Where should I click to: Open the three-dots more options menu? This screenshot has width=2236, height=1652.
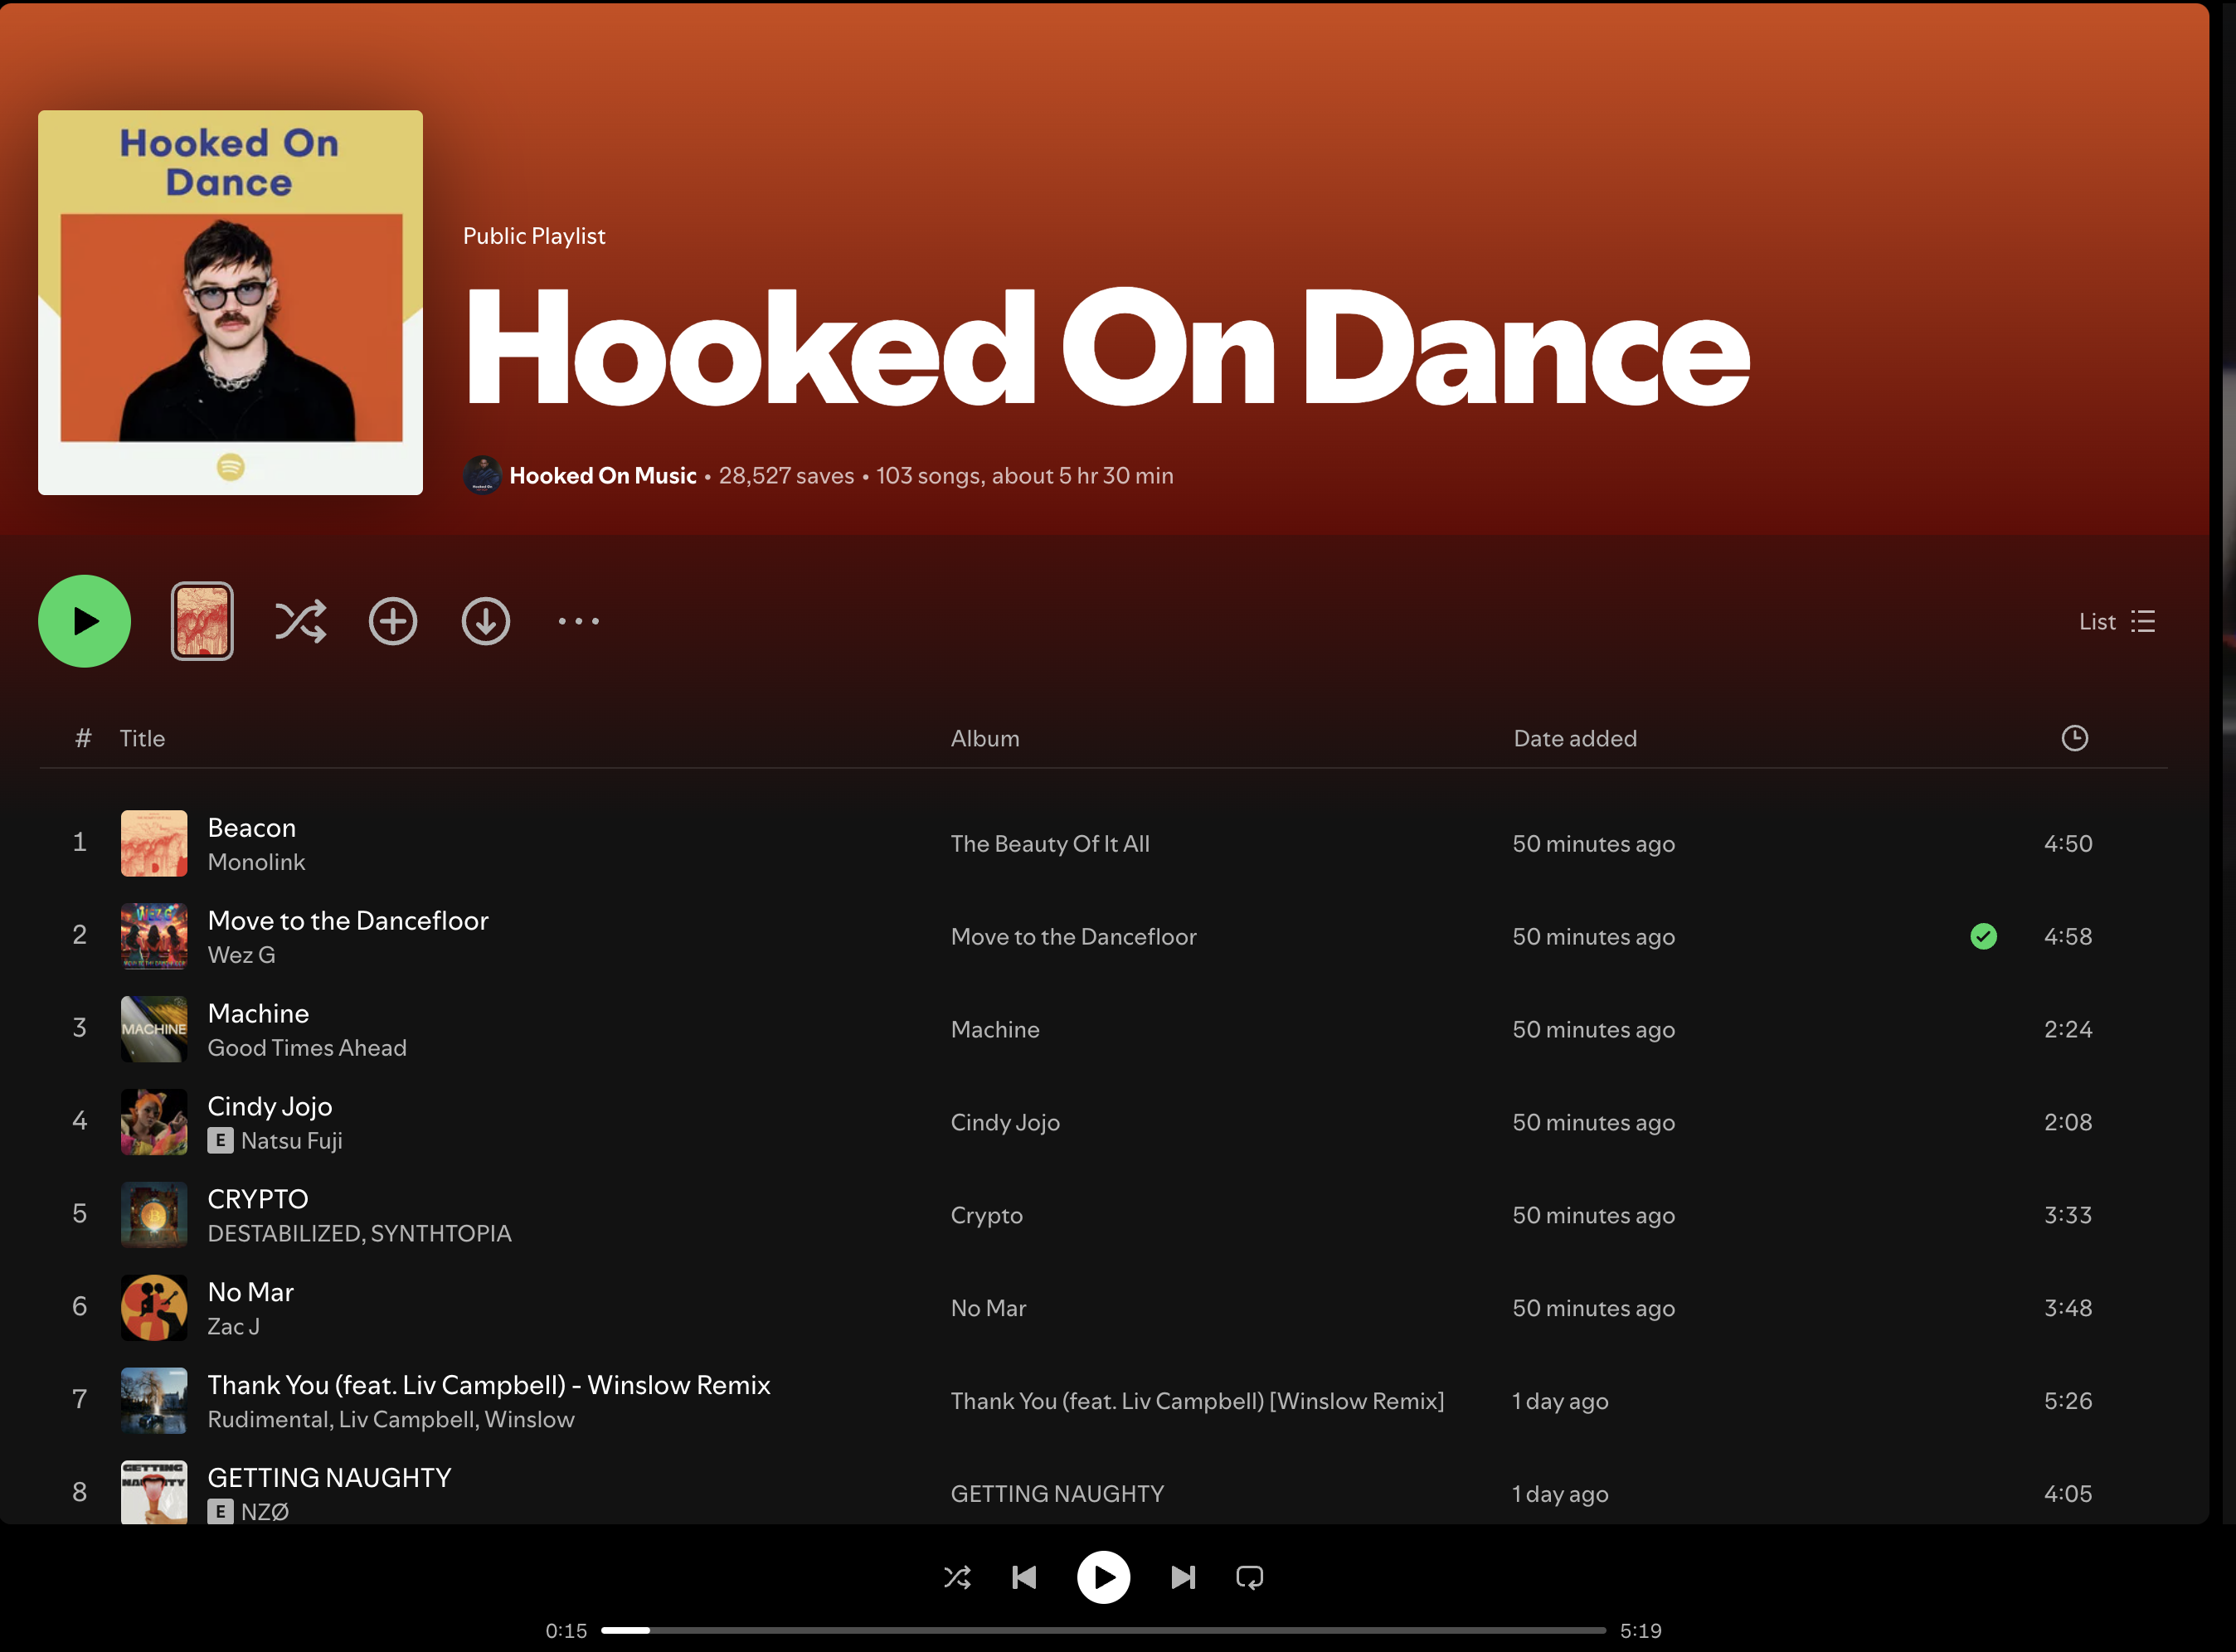coord(578,621)
